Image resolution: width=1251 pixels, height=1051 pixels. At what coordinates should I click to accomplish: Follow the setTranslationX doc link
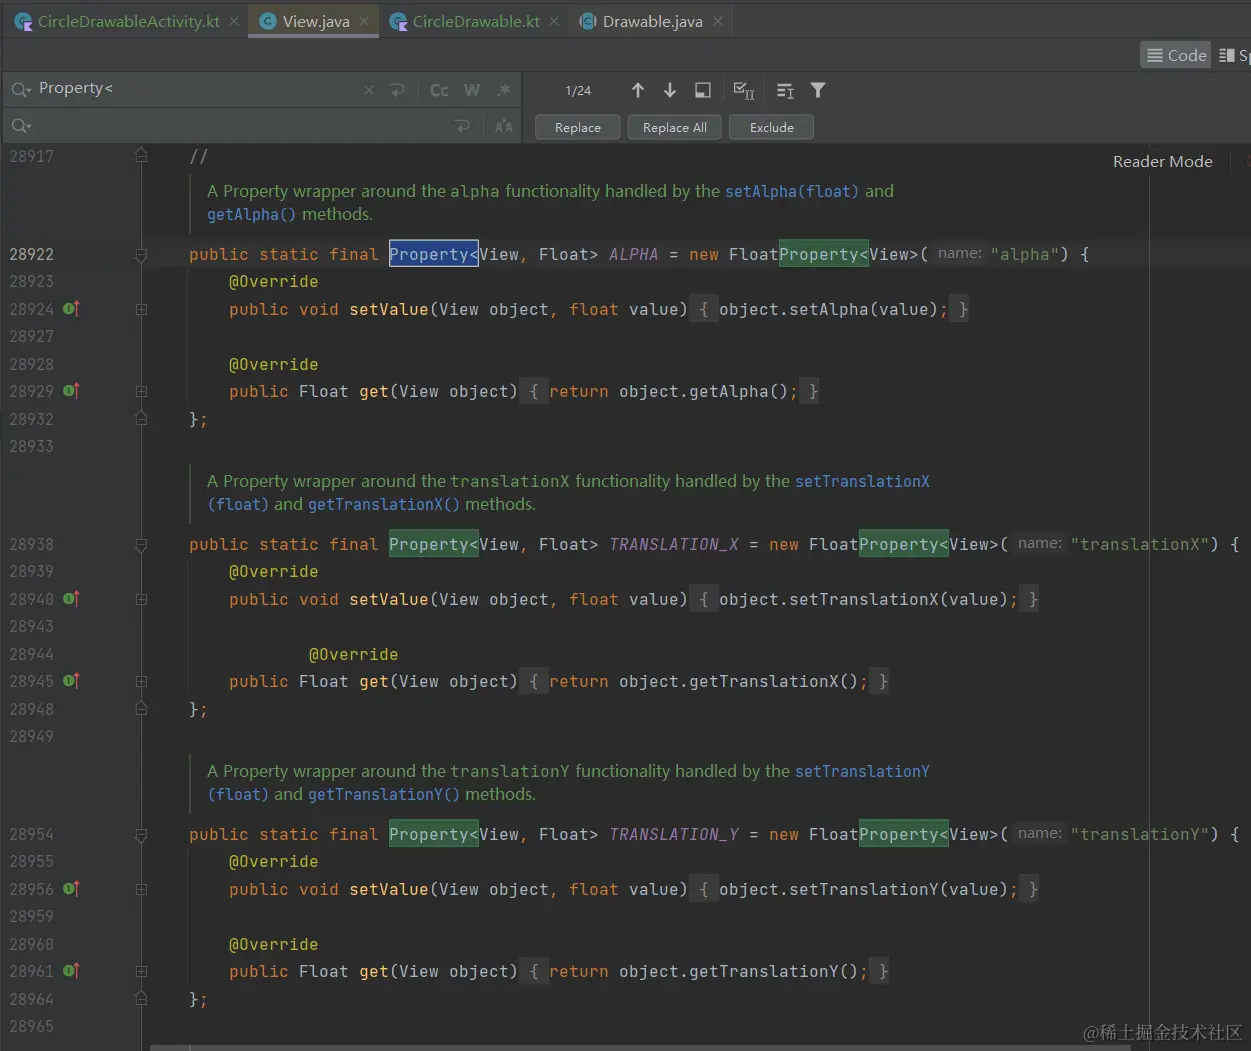tap(862, 481)
